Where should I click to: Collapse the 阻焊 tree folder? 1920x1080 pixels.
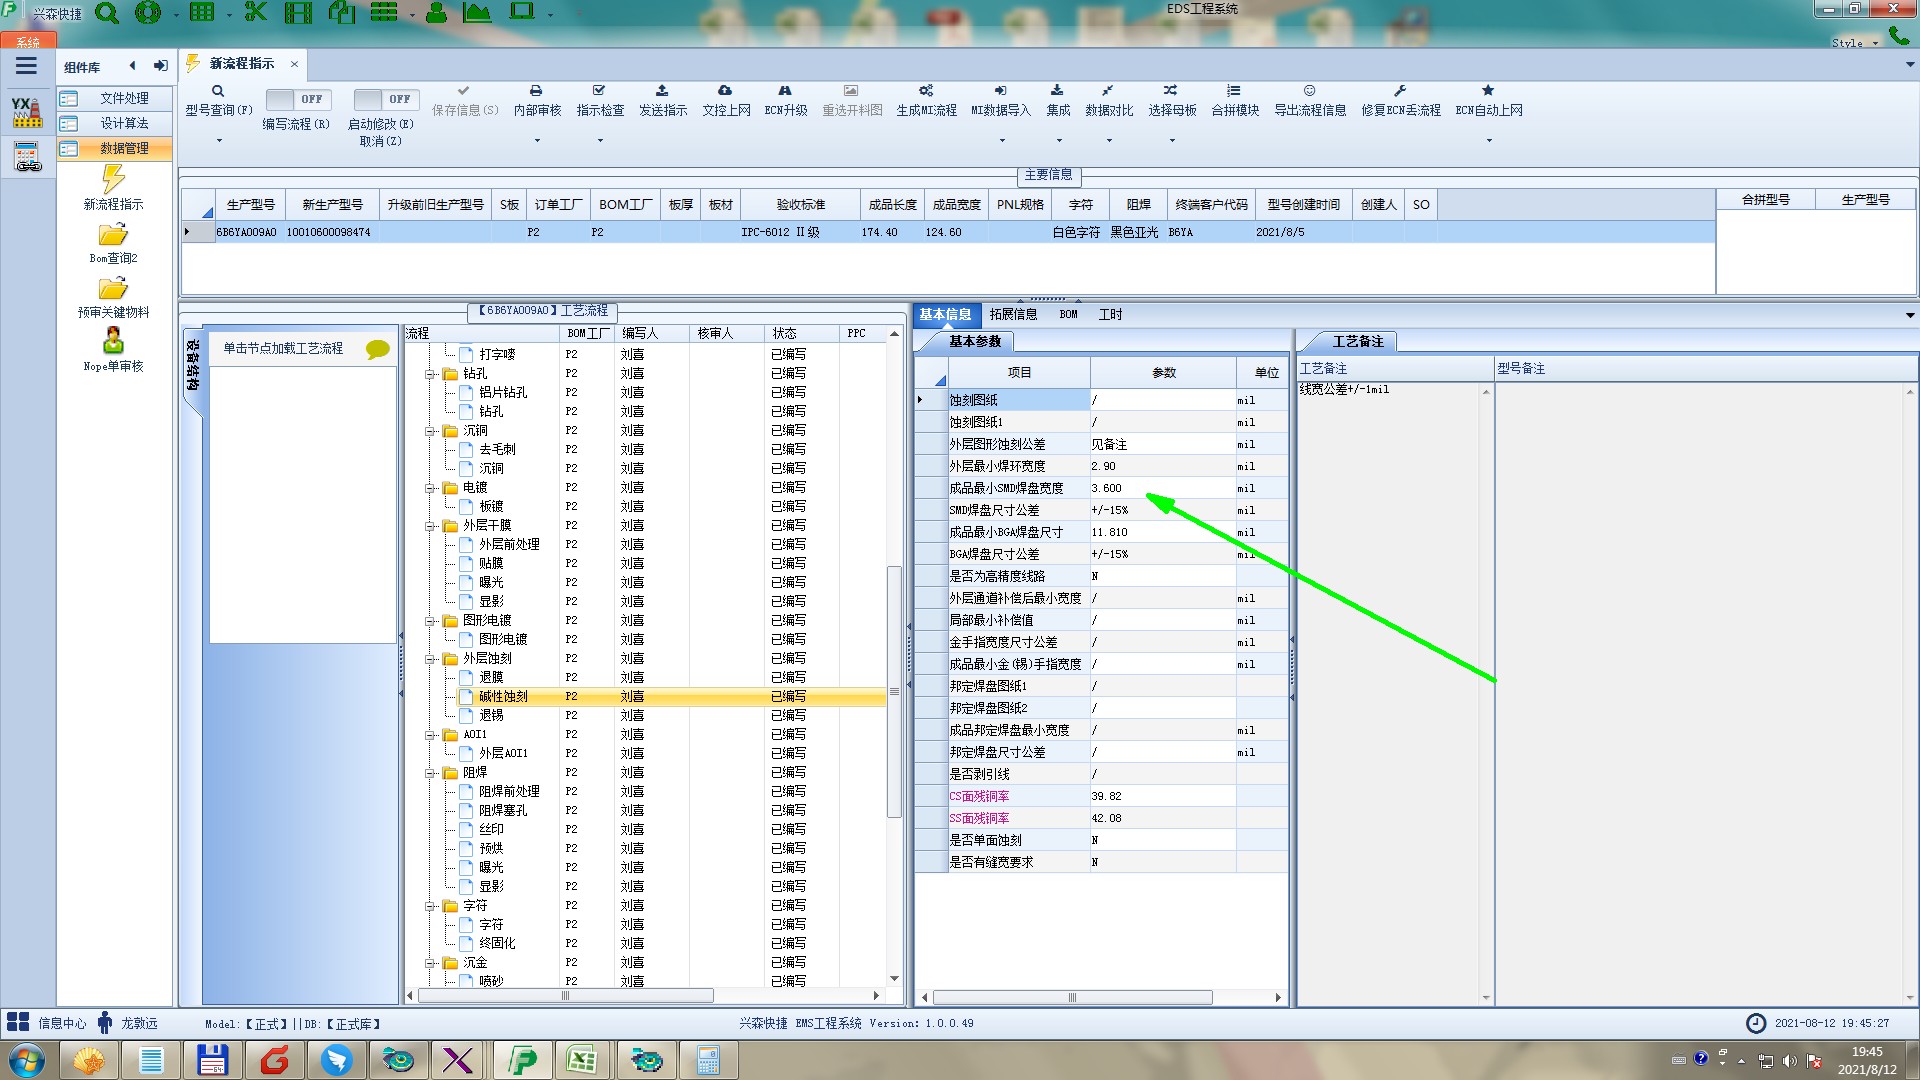(431, 773)
